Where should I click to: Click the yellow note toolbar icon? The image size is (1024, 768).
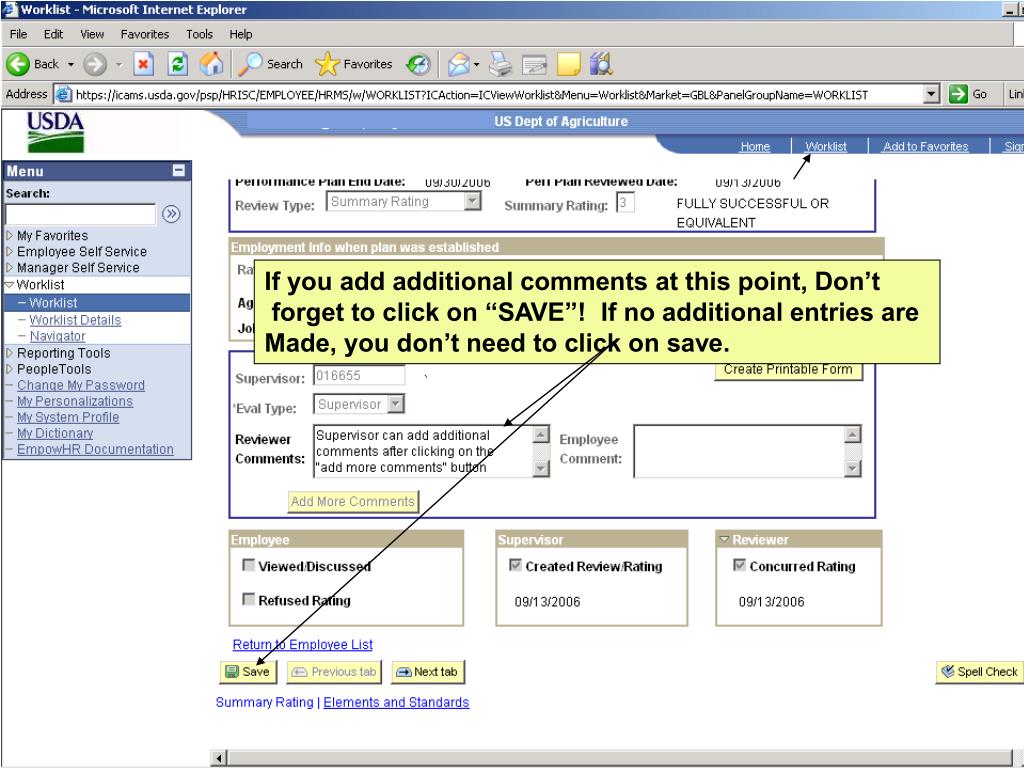point(568,64)
